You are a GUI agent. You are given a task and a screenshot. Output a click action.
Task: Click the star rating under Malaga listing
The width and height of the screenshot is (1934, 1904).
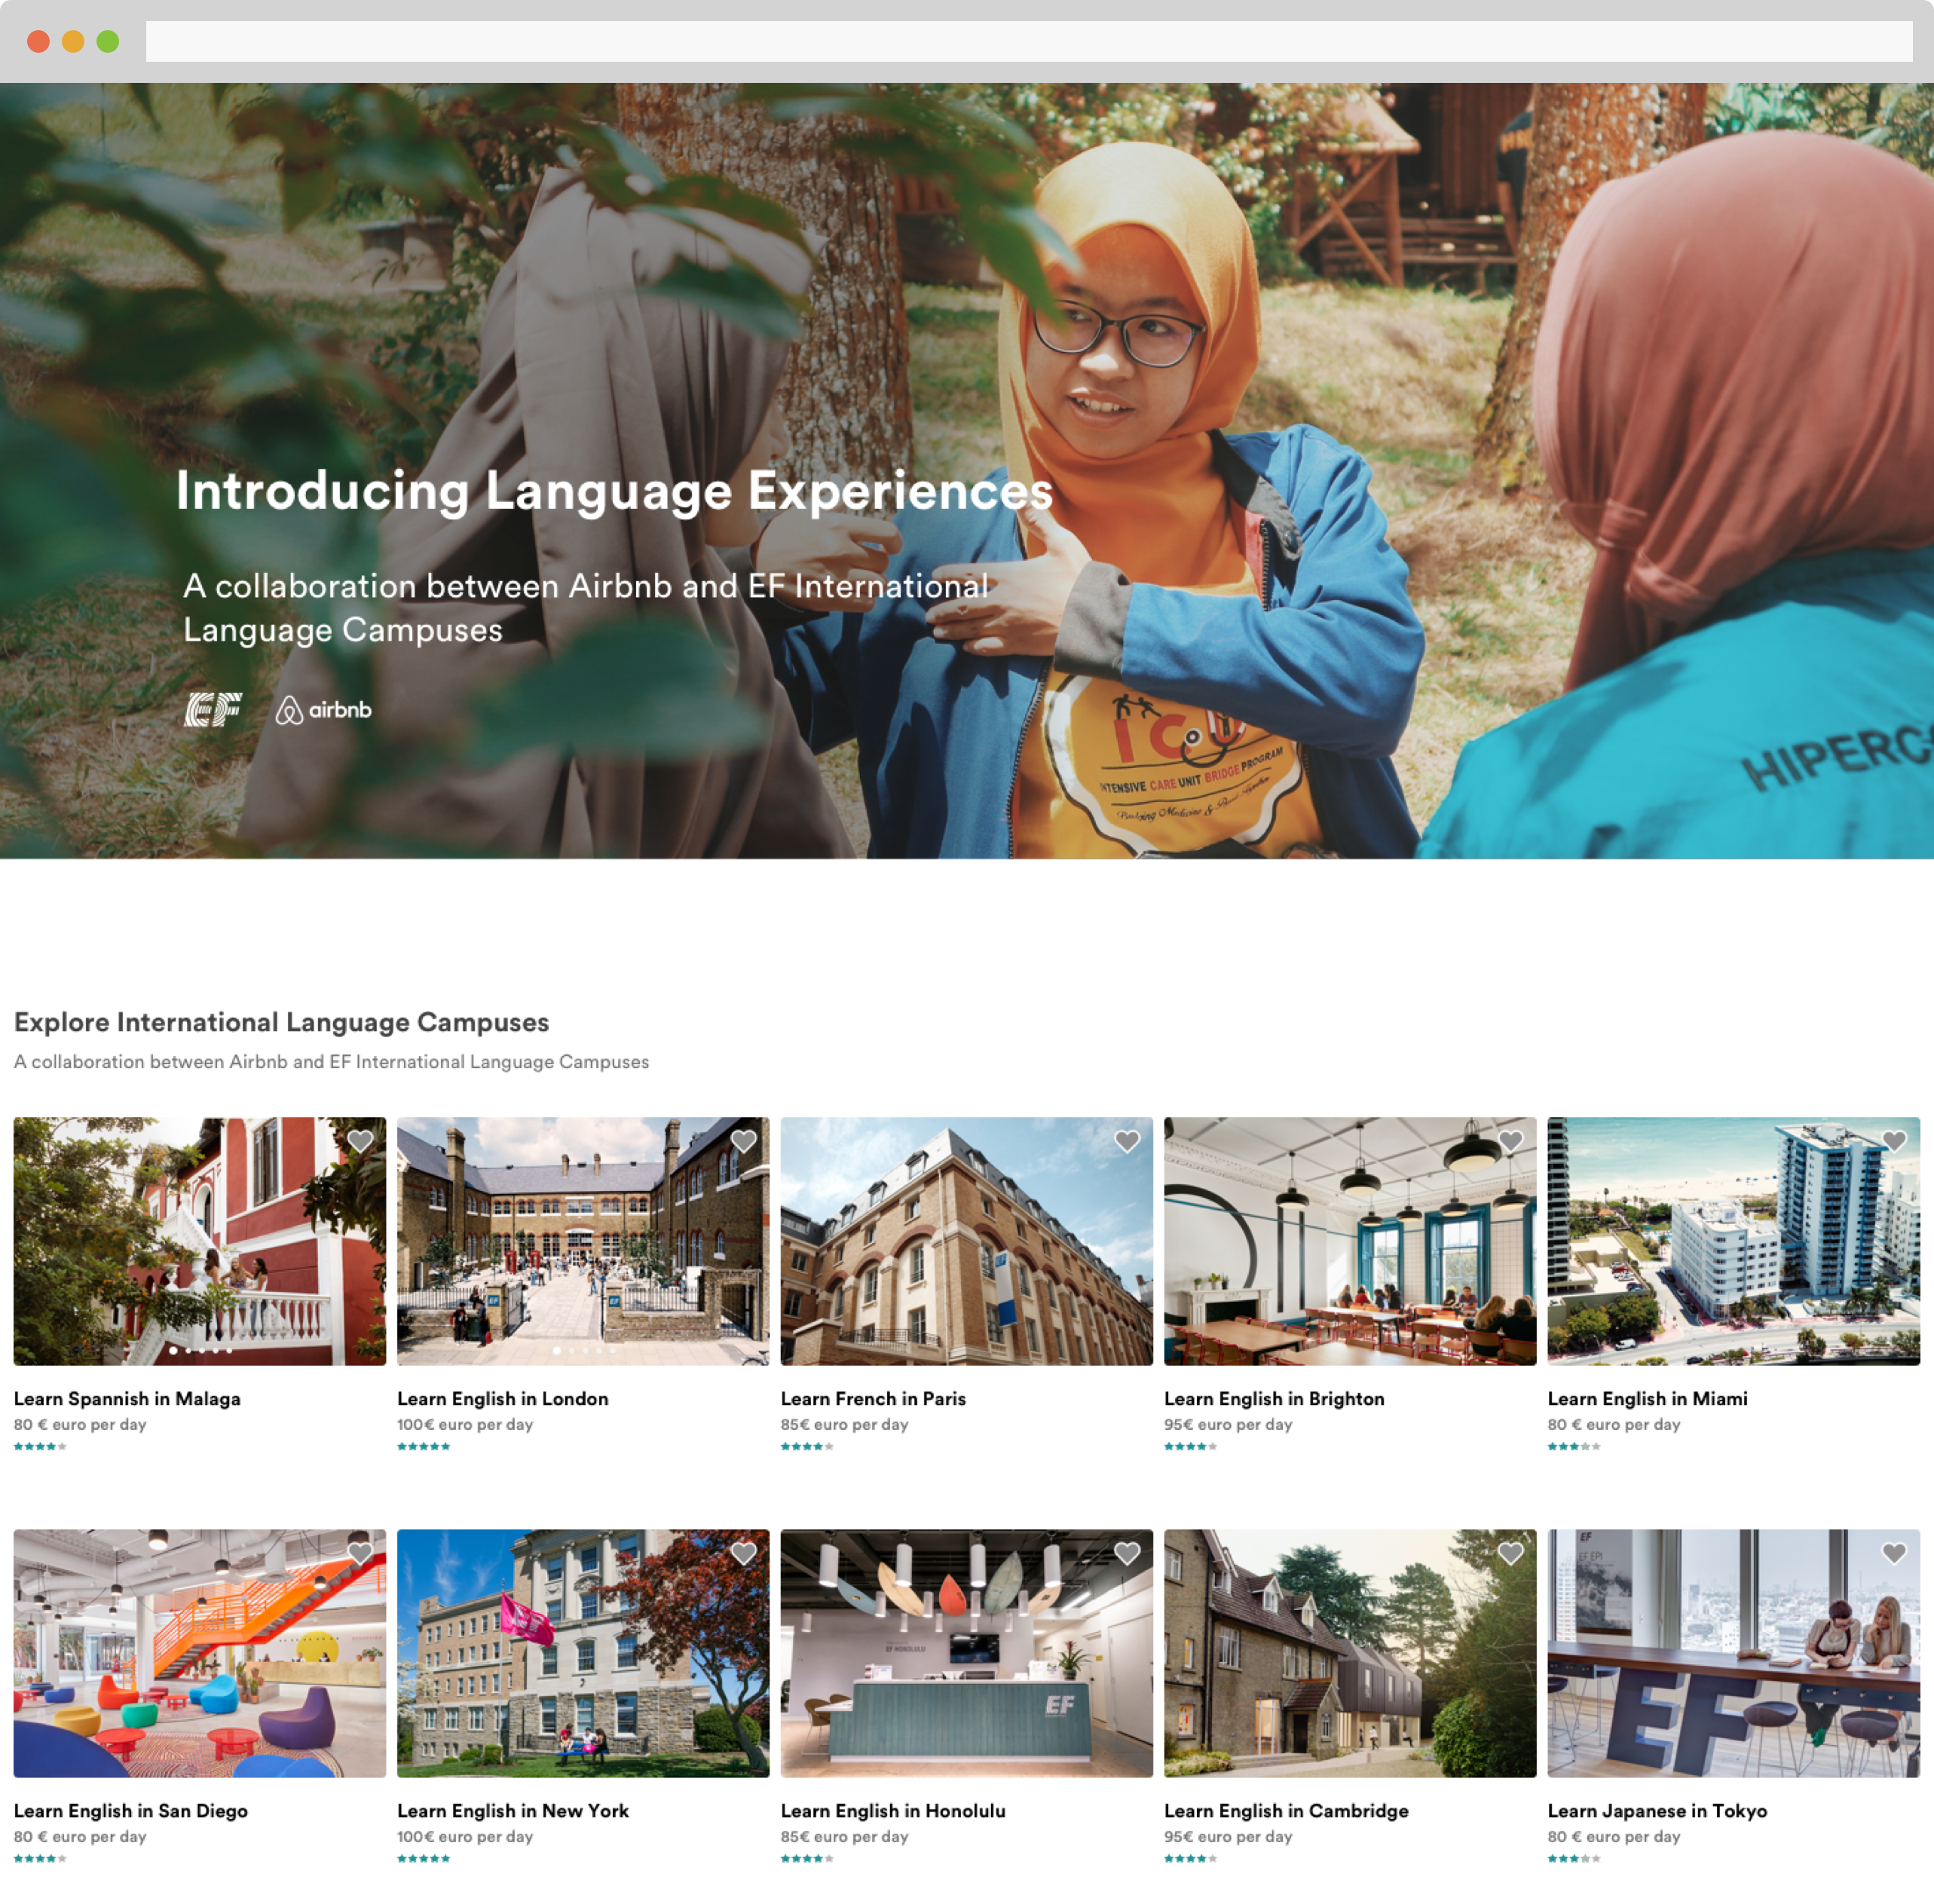coord(40,1446)
